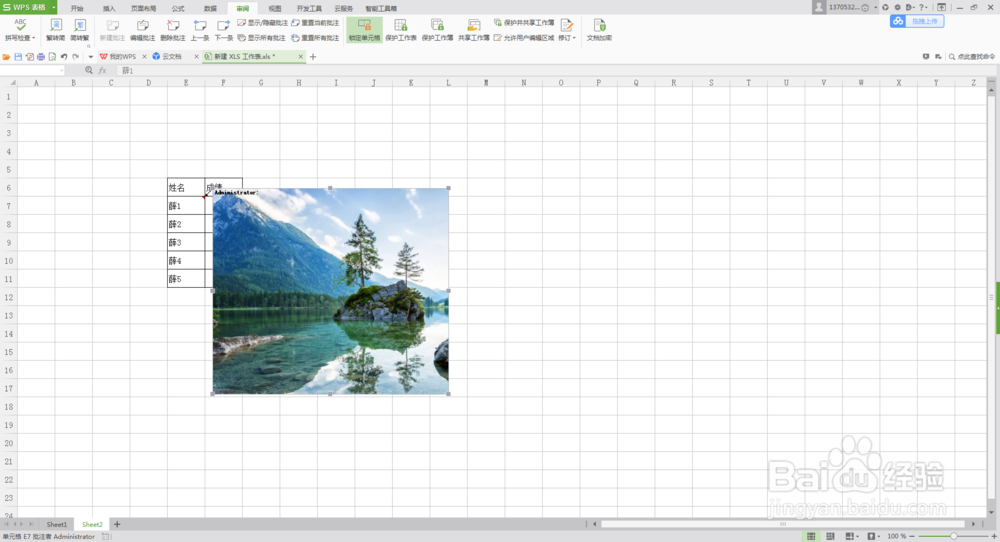Open the 云服务 ribbon tab
The width and height of the screenshot is (1000, 542).
tap(343, 8)
